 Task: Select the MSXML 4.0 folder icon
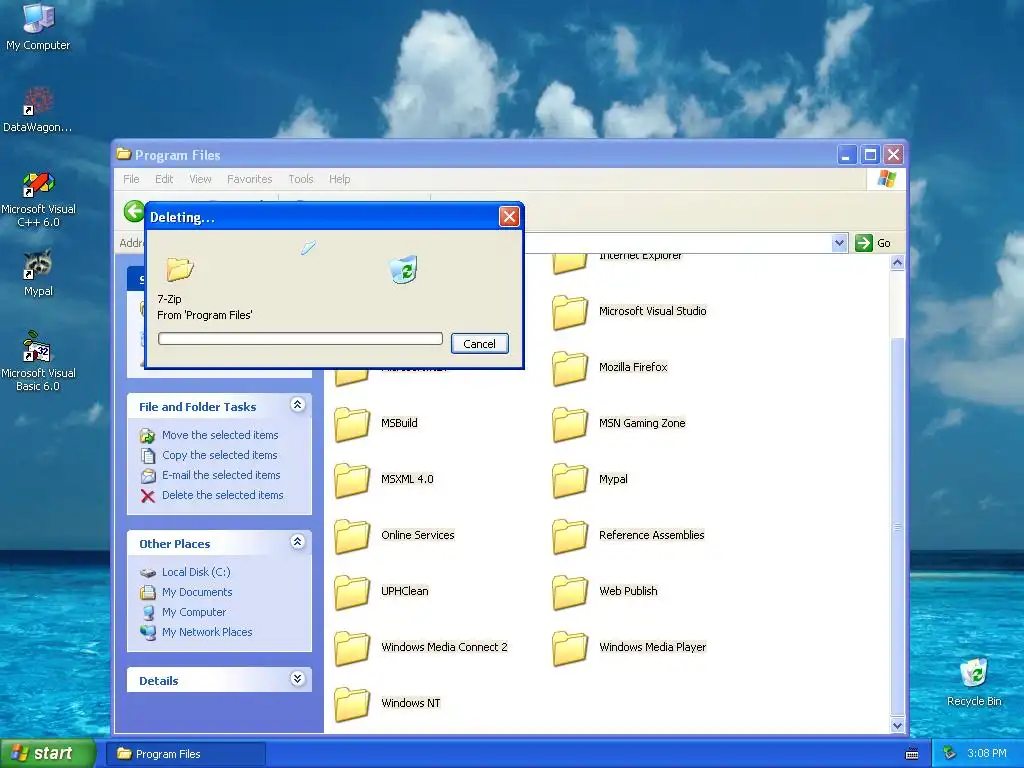352,480
